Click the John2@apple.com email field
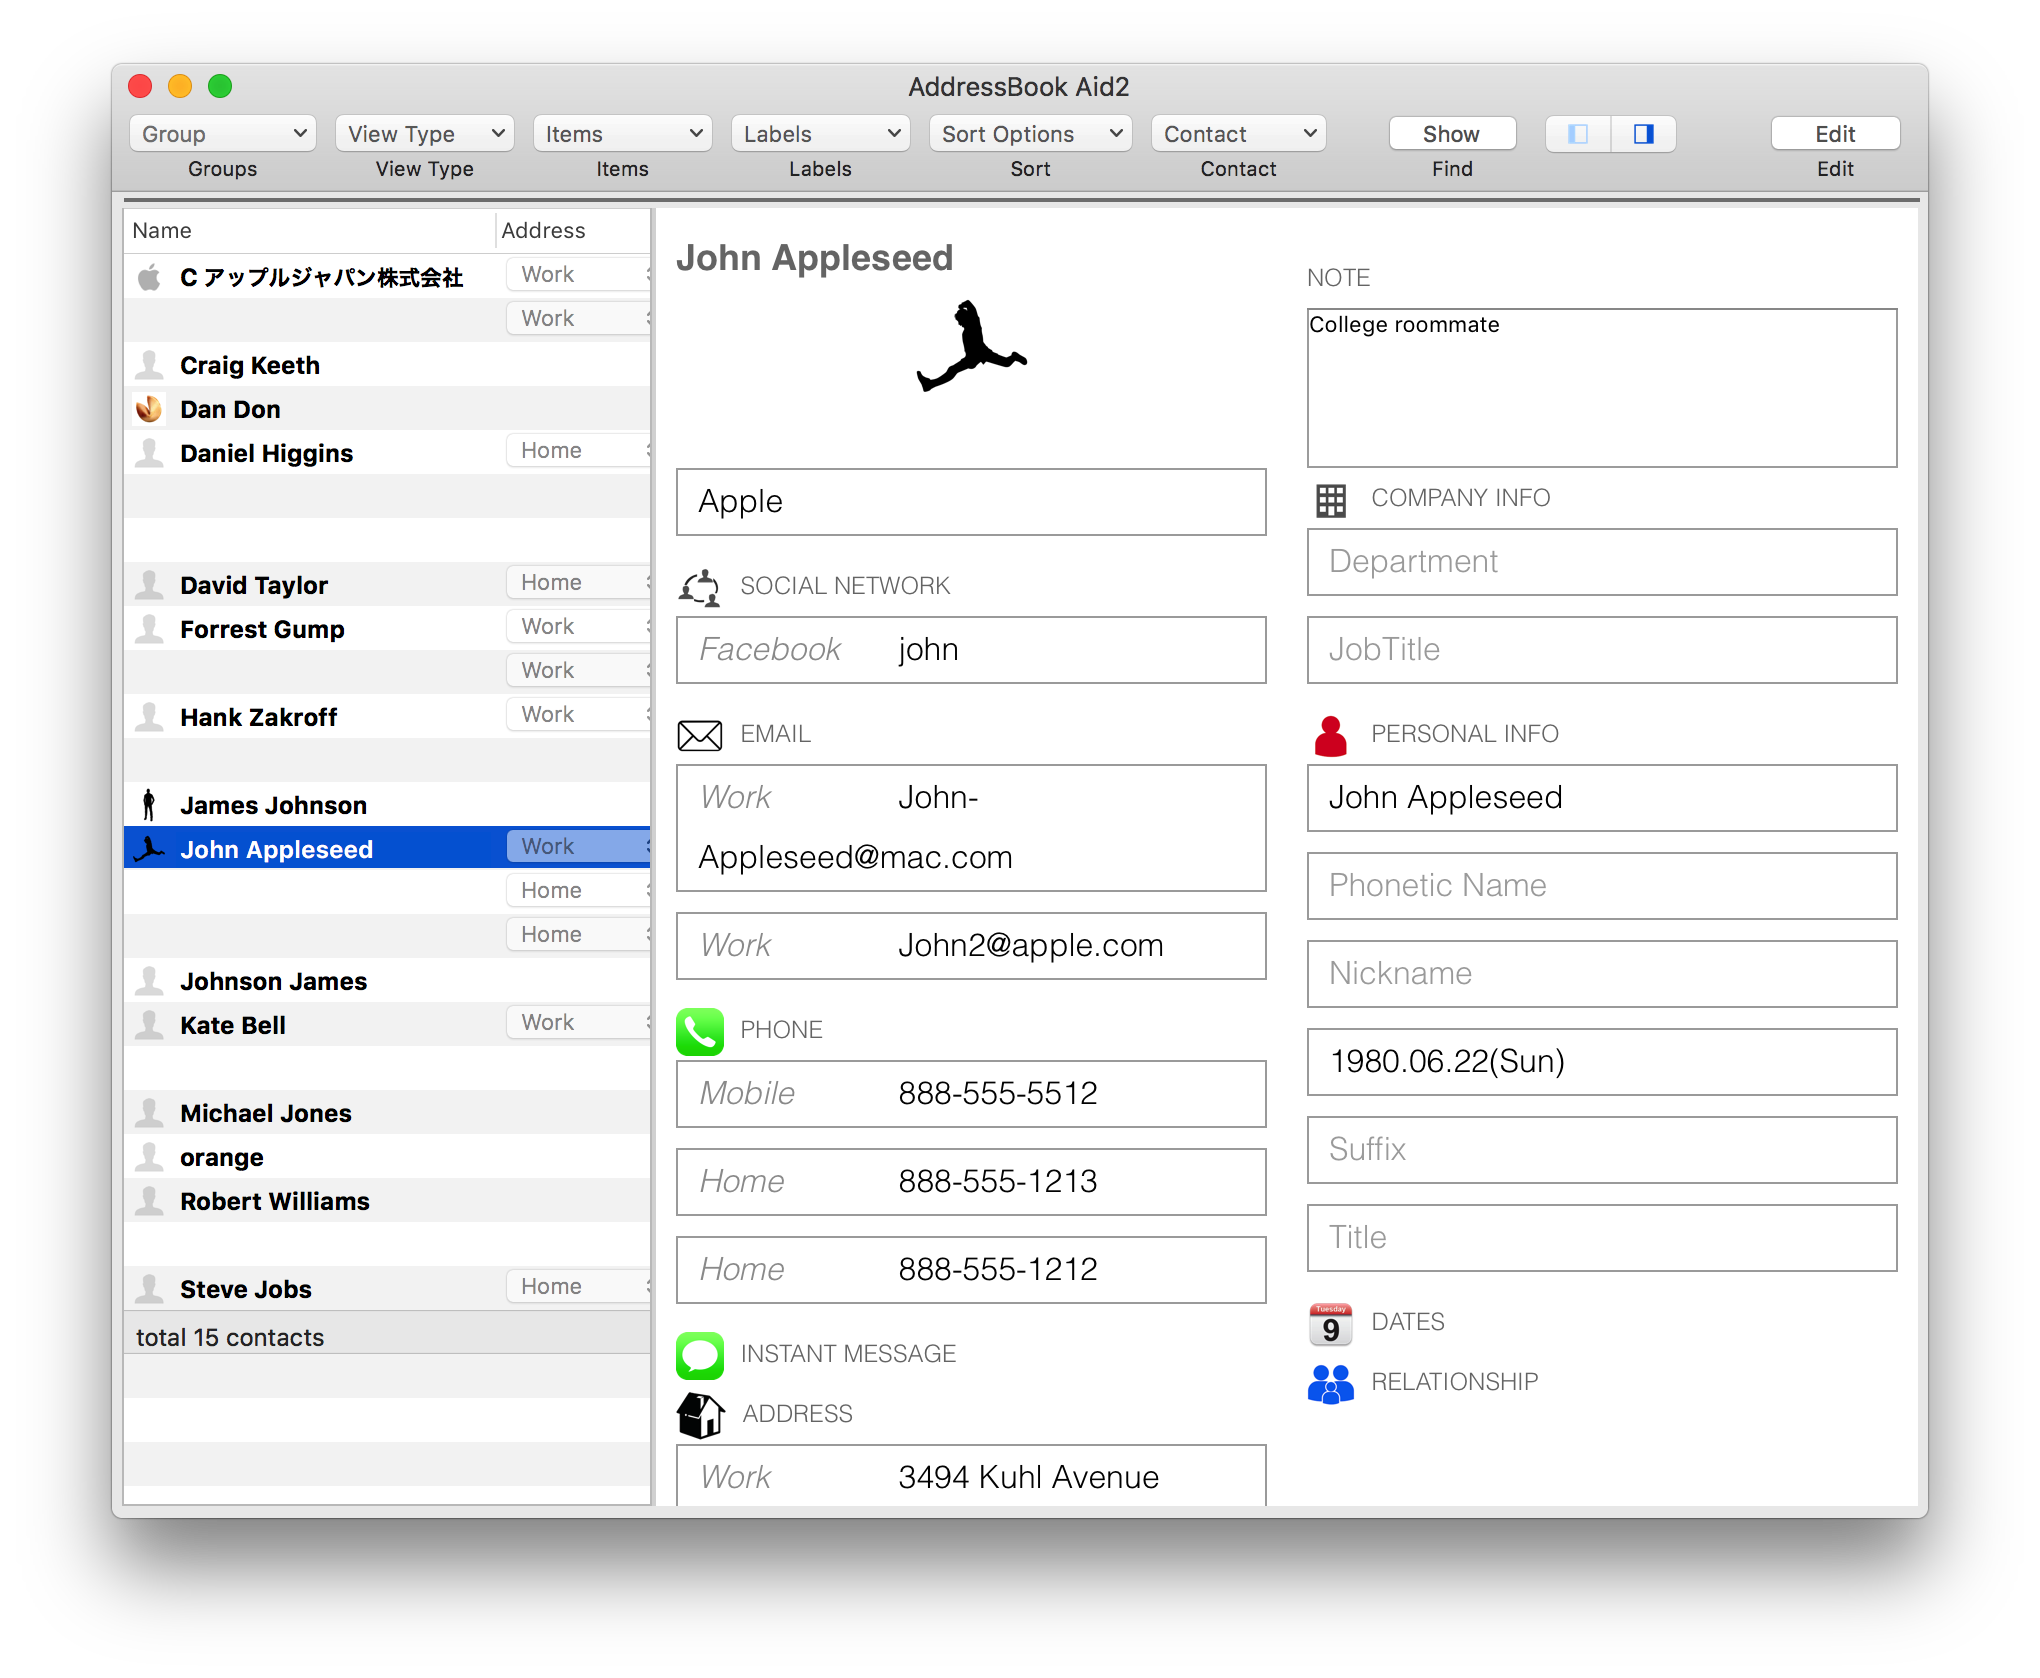 (971, 946)
